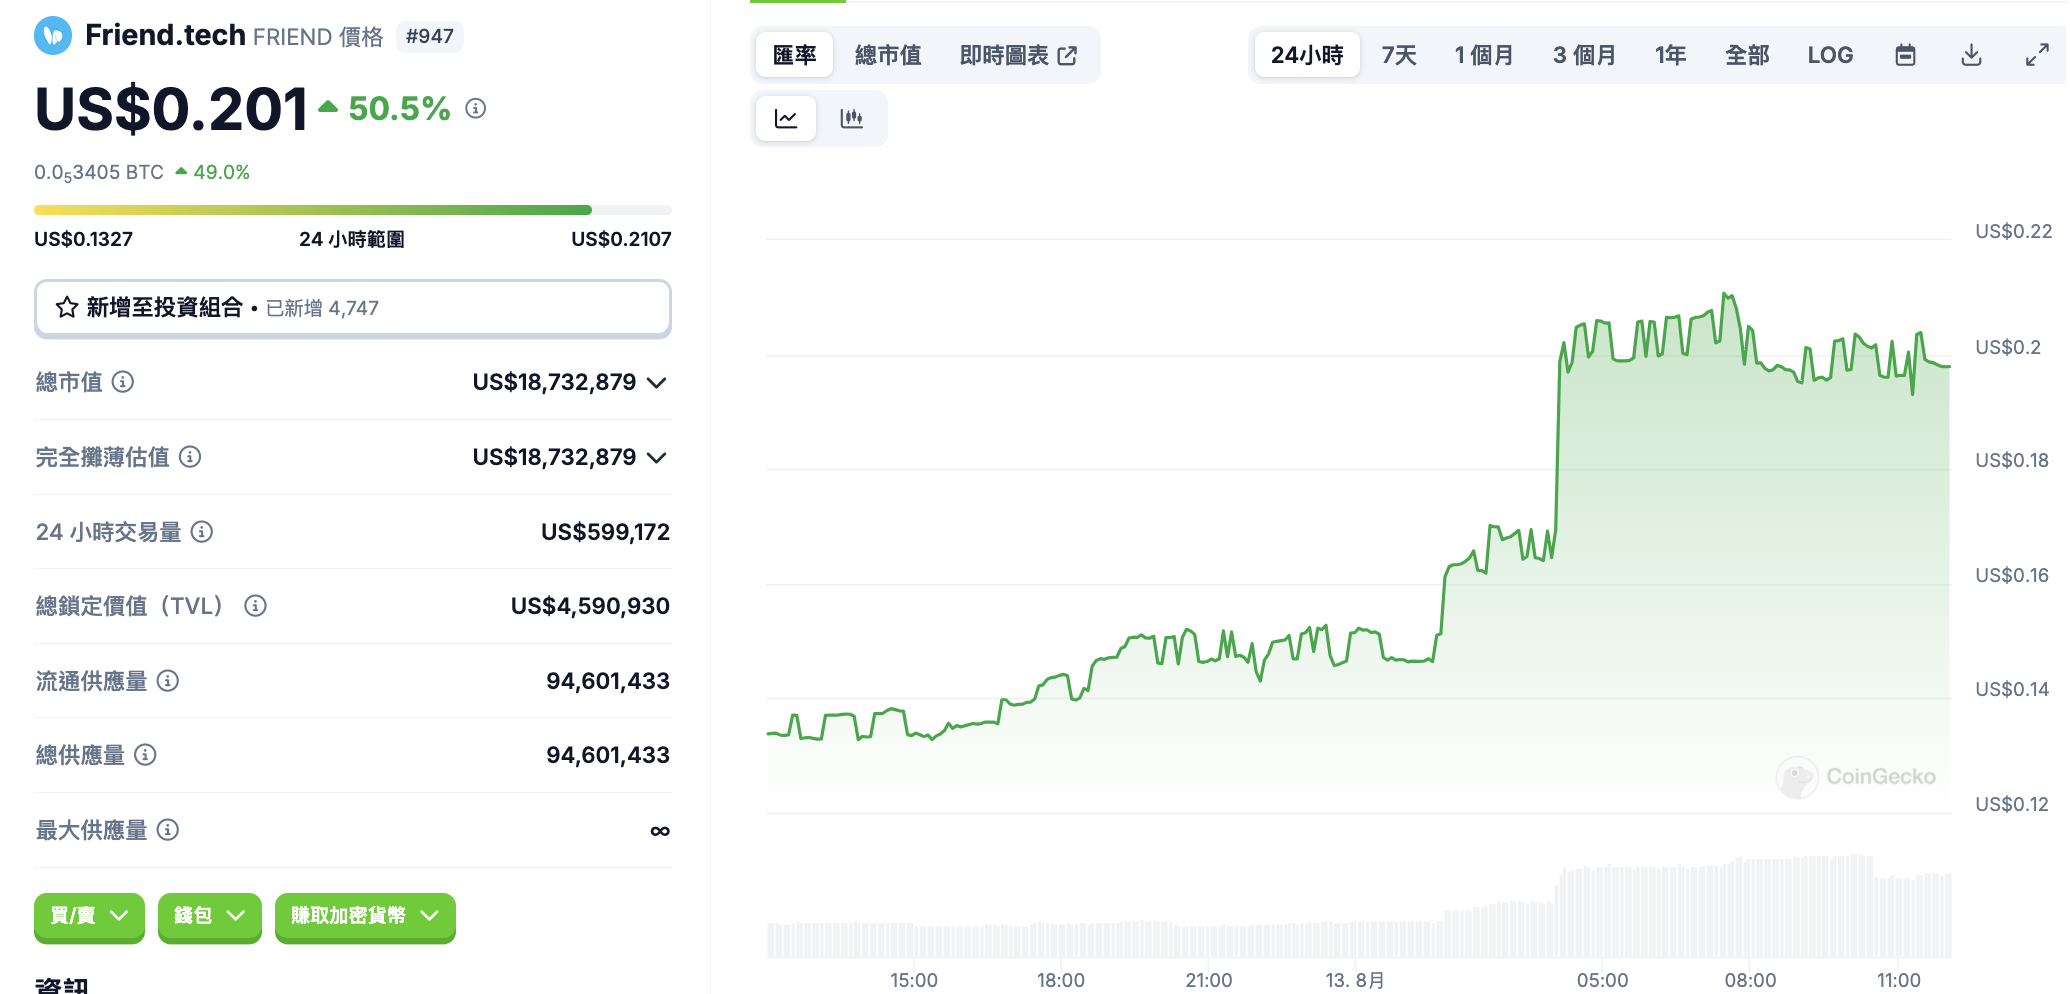Click the info icon beside 總市值
The width and height of the screenshot is (2070, 994).
[123, 382]
